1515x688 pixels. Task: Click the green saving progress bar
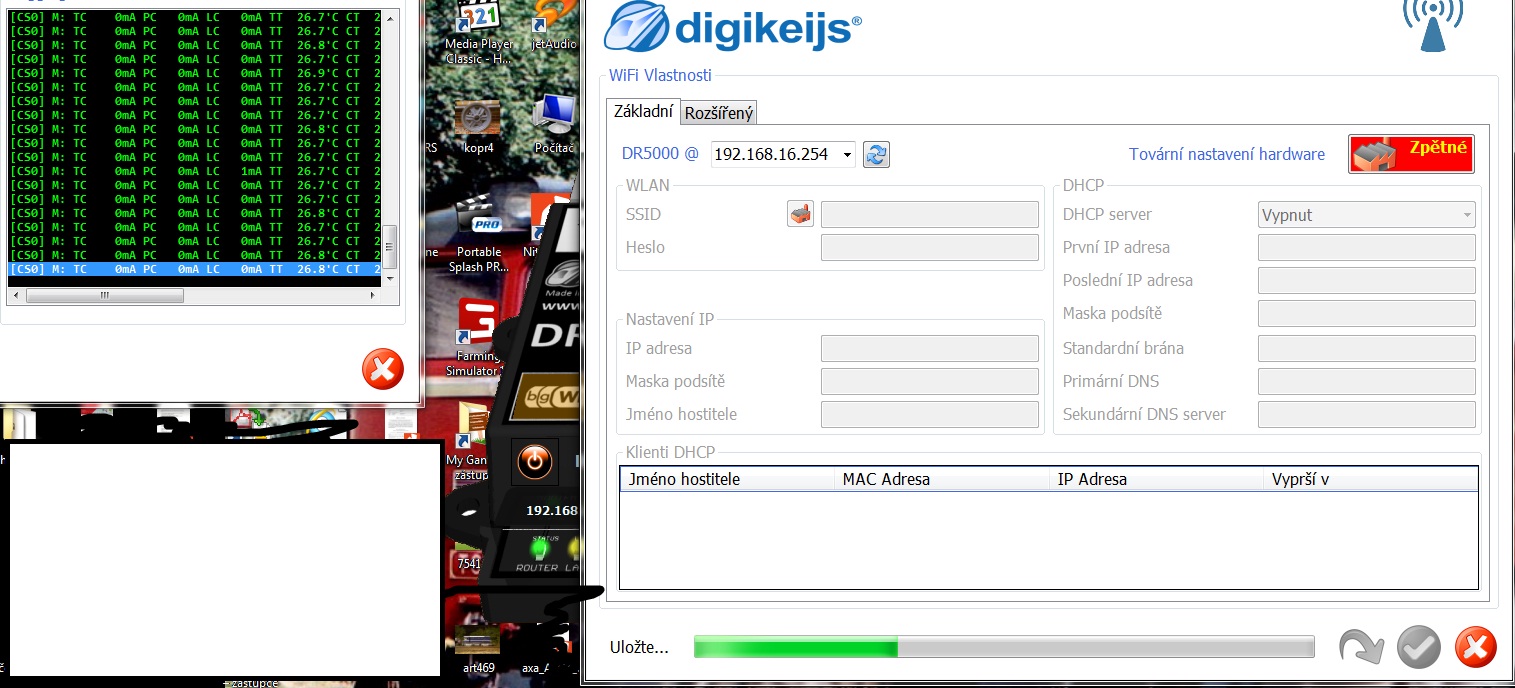point(1003,647)
